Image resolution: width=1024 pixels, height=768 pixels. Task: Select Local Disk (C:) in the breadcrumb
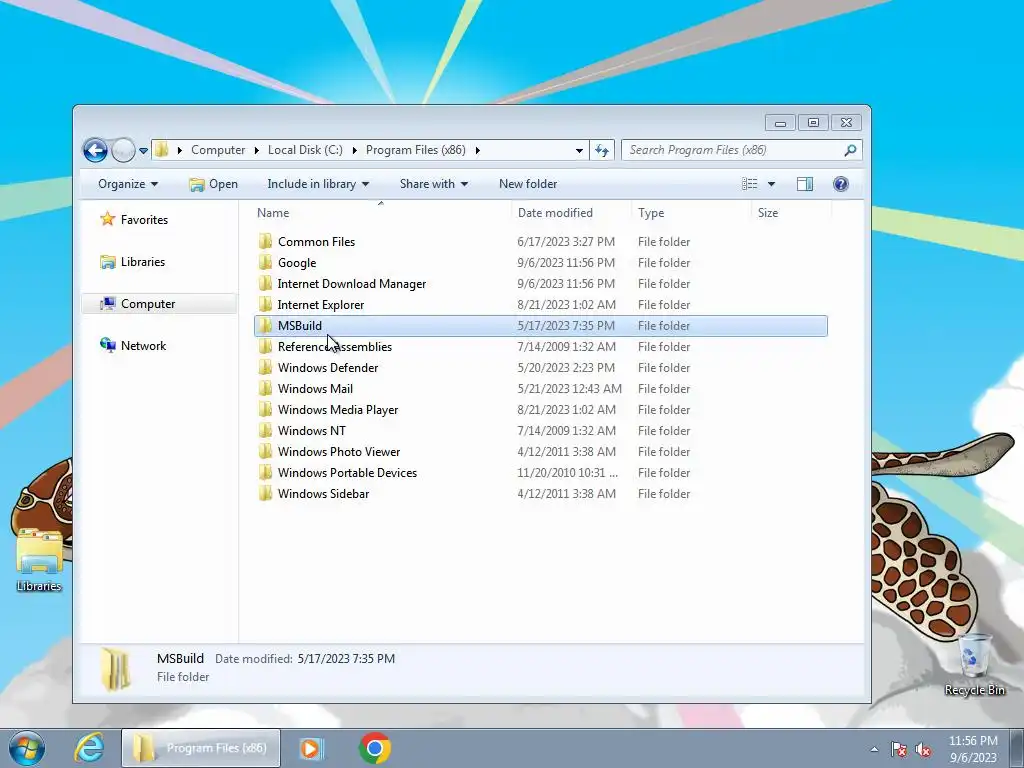[x=305, y=150]
